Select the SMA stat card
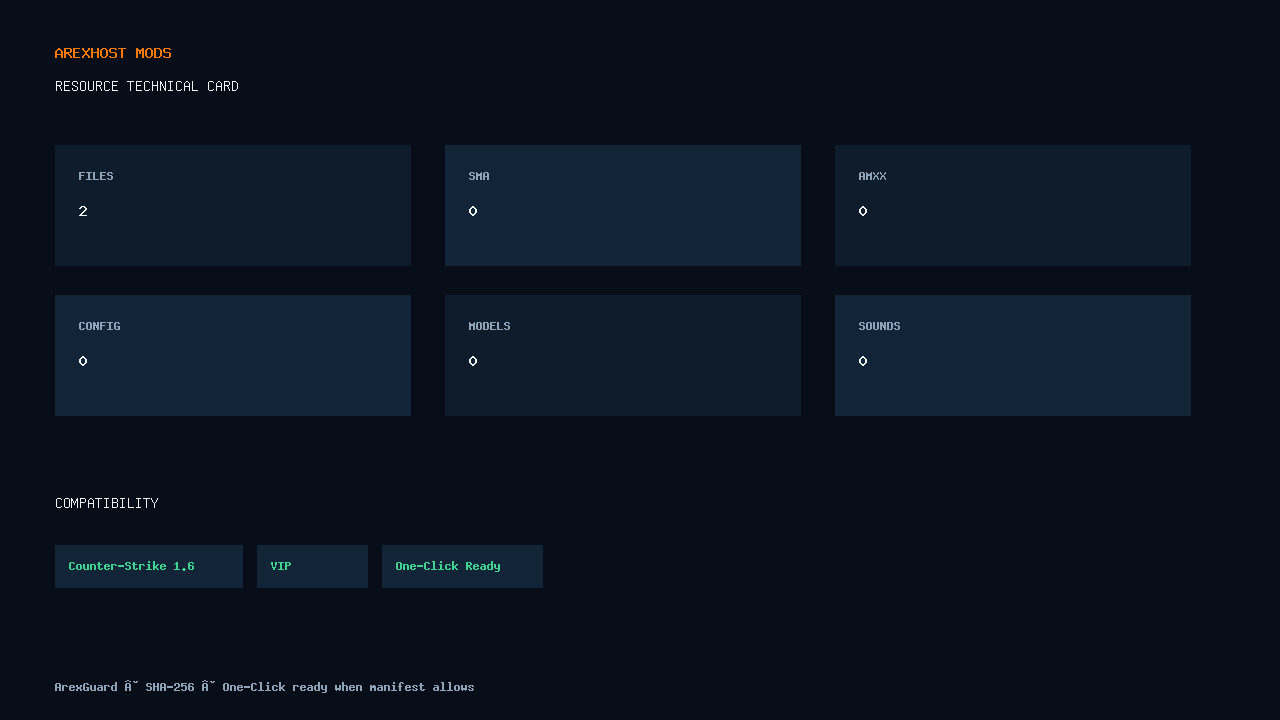The height and width of the screenshot is (720, 1280). [x=623, y=205]
